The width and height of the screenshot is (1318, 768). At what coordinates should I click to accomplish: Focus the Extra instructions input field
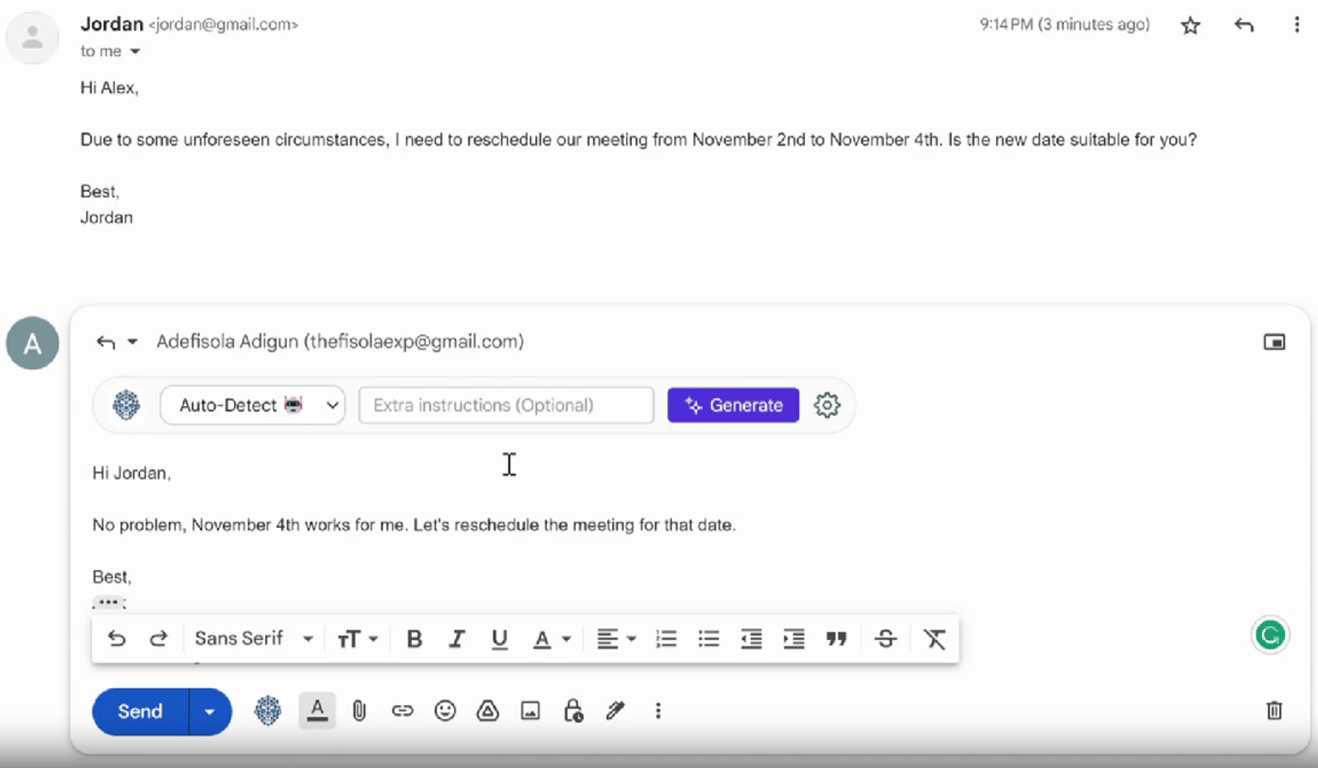pyautogui.click(x=506, y=405)
